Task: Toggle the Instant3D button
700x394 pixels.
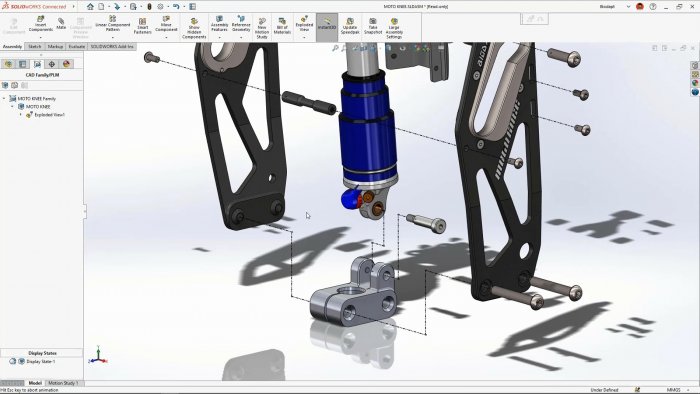Action: 327,27
